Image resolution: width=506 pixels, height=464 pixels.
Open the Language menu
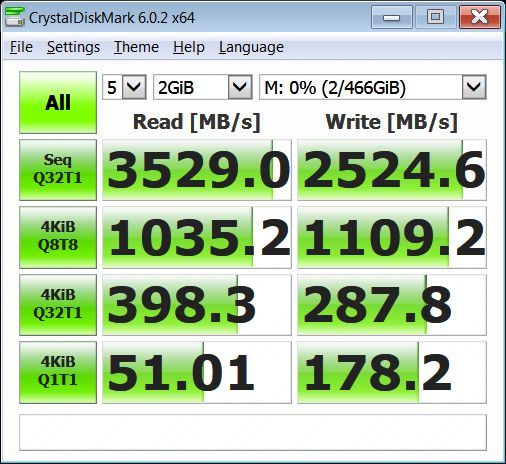click(251, 47)
